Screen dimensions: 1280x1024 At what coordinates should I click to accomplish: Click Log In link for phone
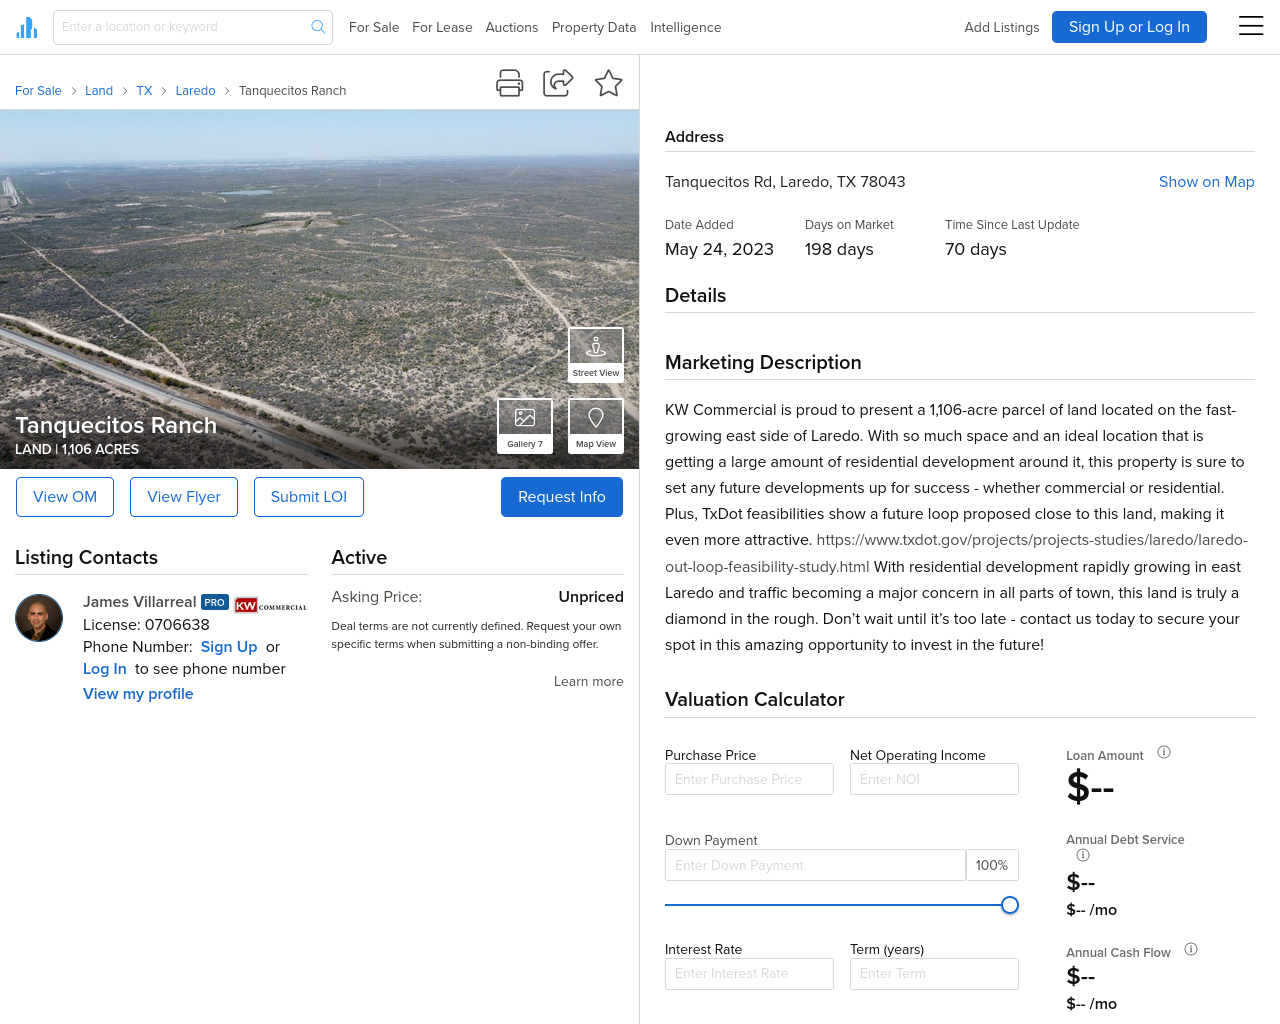pos(105,669)
